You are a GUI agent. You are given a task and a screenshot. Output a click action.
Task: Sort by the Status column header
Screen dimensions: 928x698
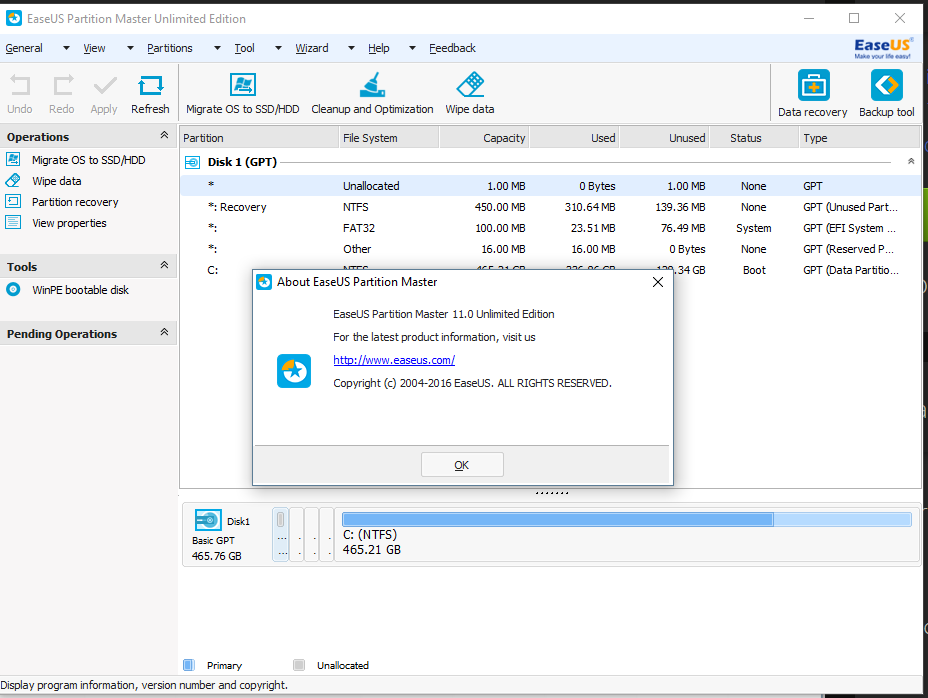(x=755, y=138)
